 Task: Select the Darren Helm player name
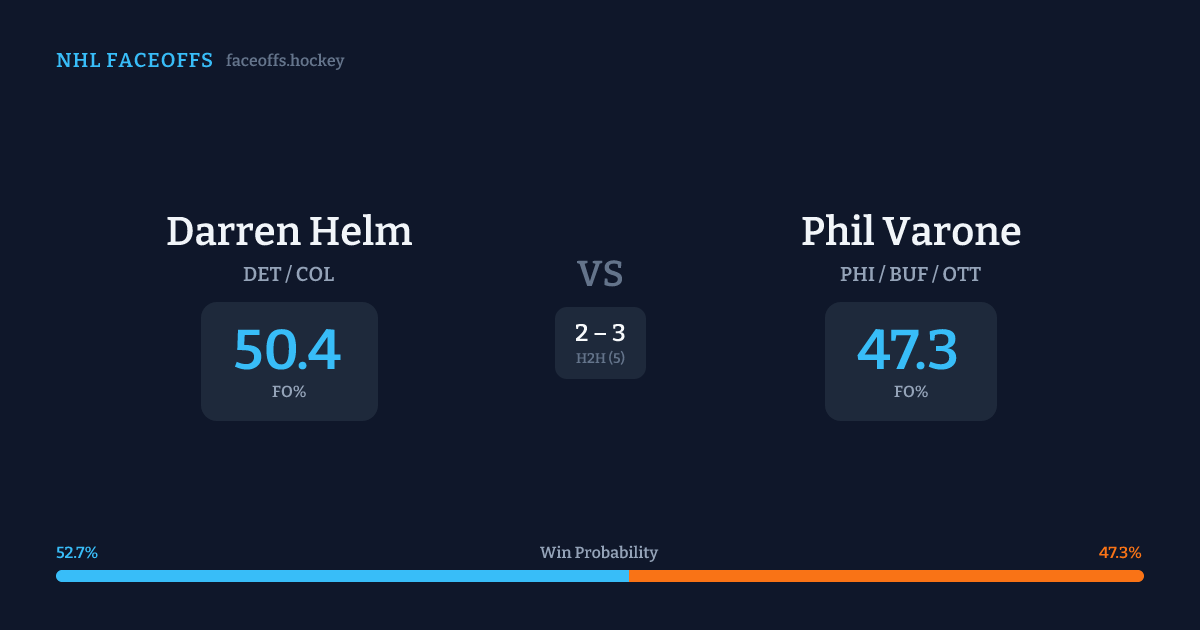coord(289,231)
